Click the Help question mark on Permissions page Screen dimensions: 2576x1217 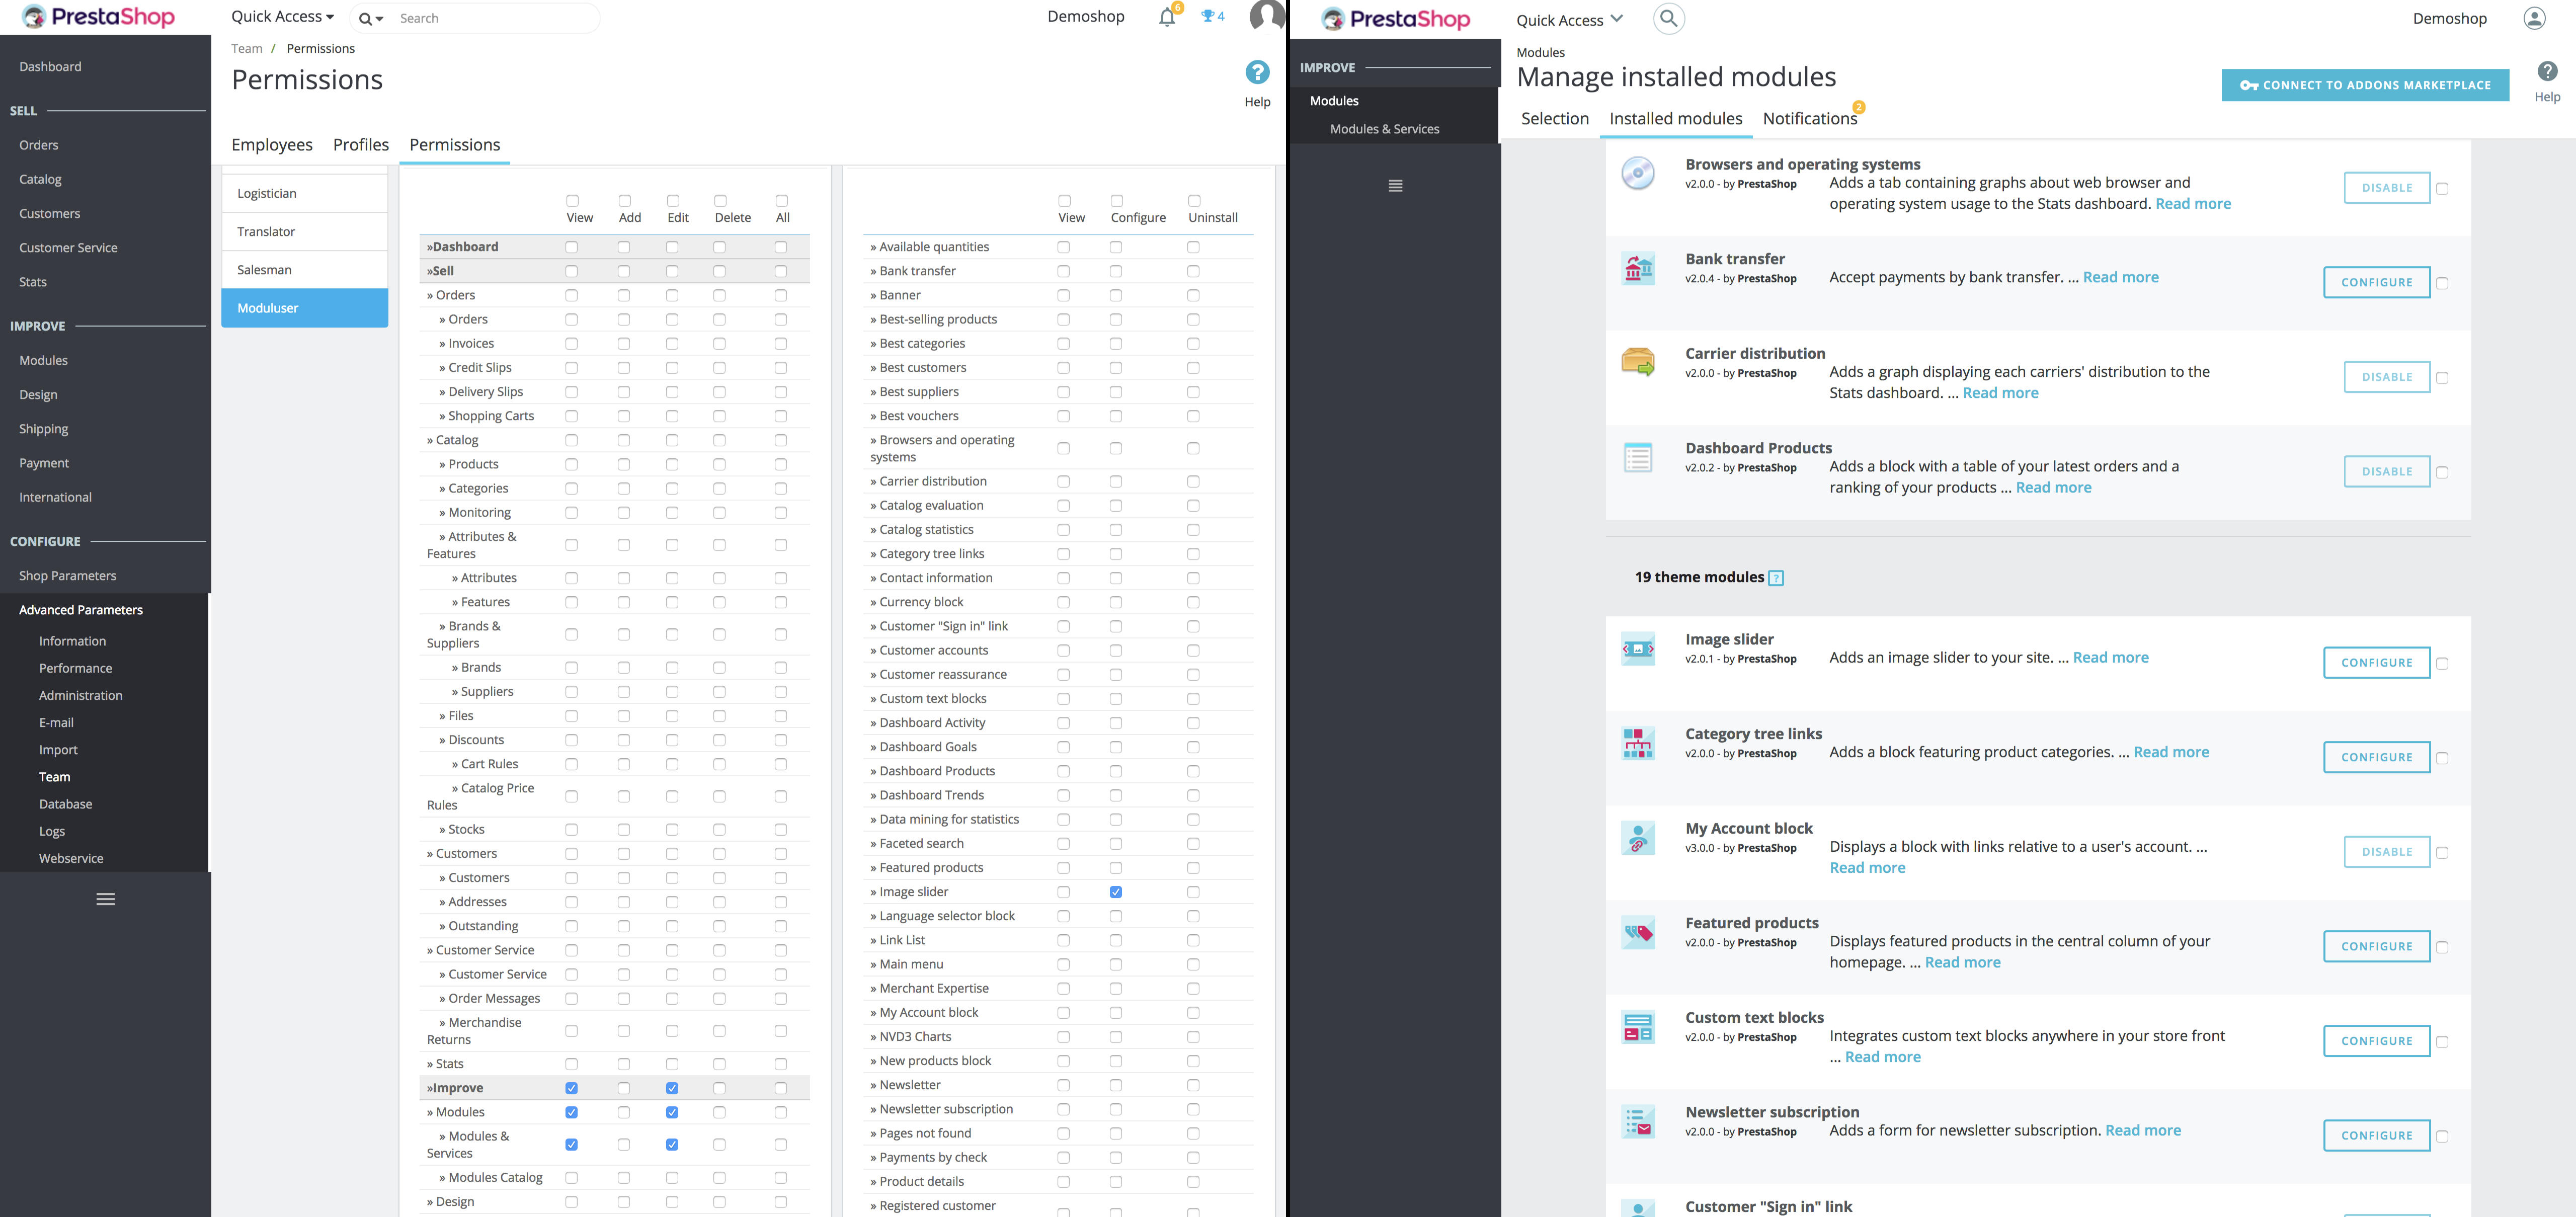click(1257, 73)
